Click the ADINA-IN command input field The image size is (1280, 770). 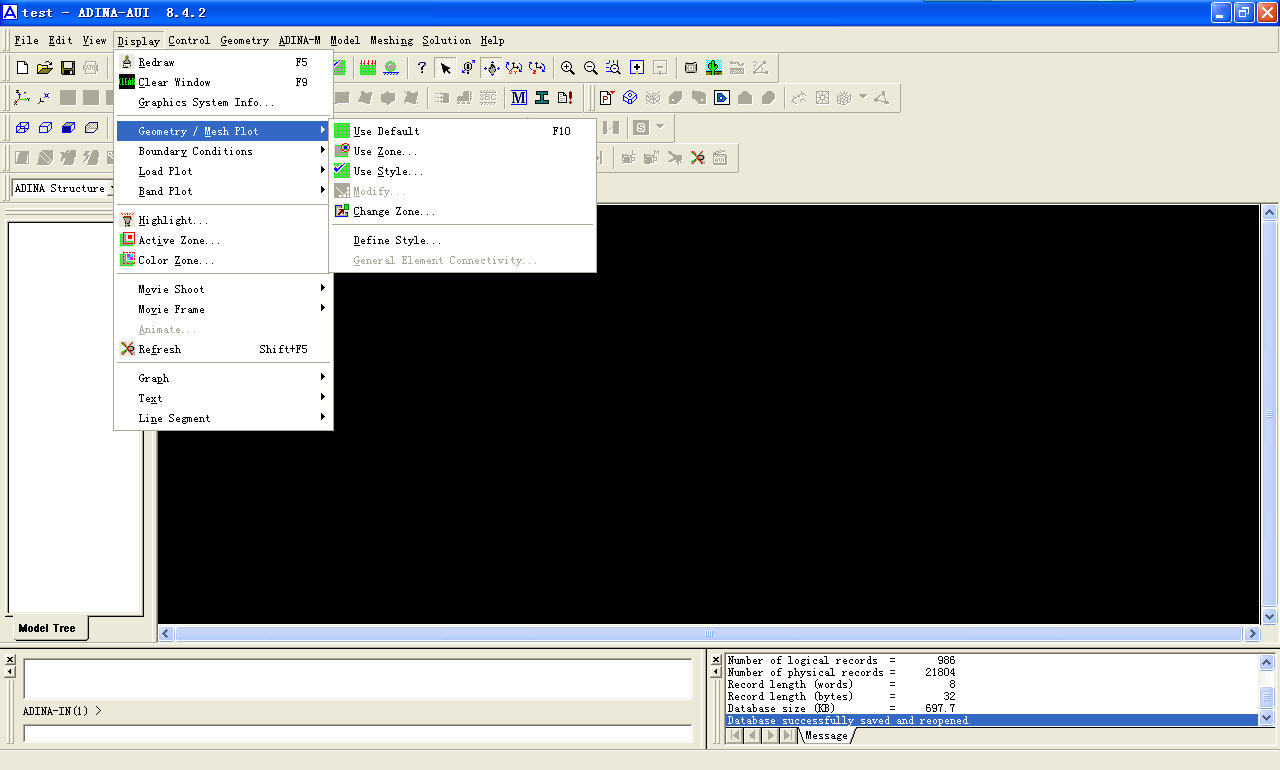click(x=357, y=732)
